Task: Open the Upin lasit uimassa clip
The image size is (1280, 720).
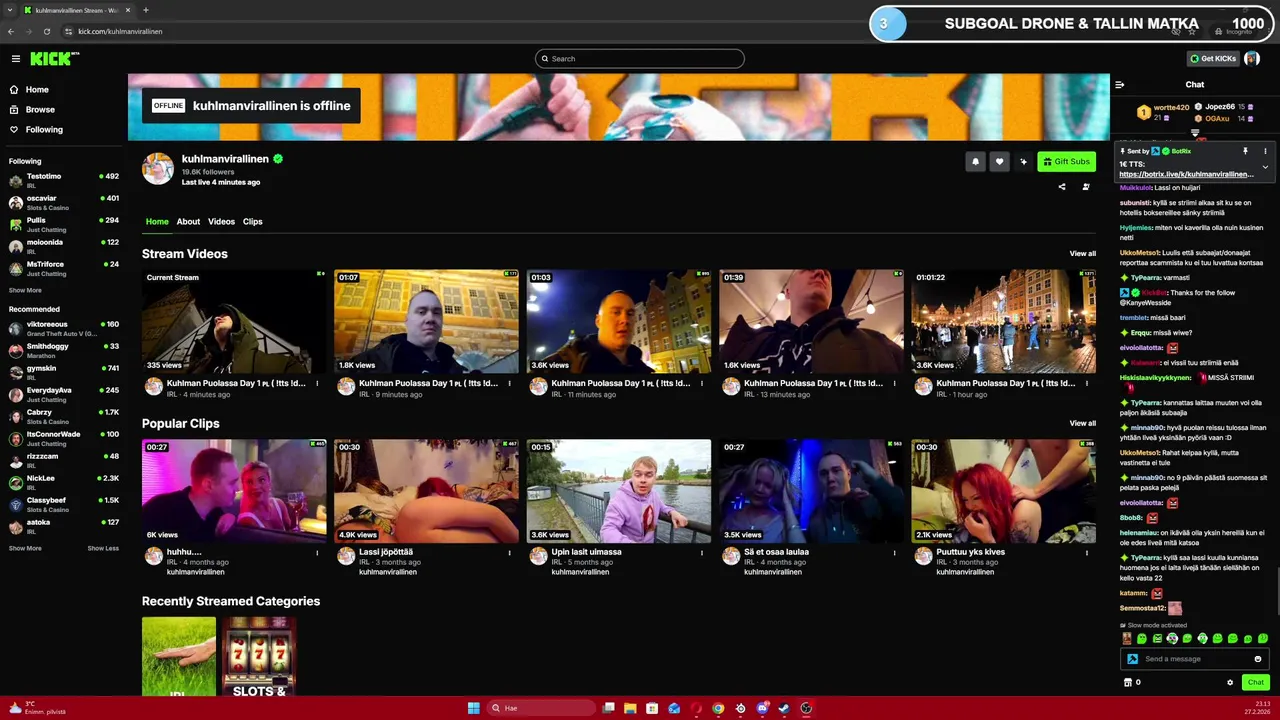Action: pyautogui.click(x=618, y=491)
